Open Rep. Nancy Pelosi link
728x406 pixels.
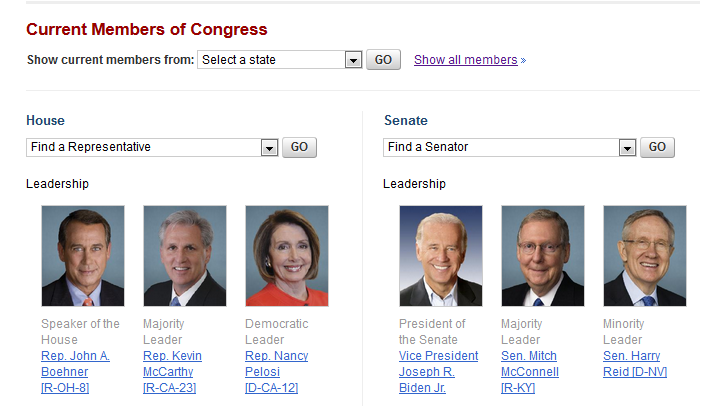click(x=277, y=372)
